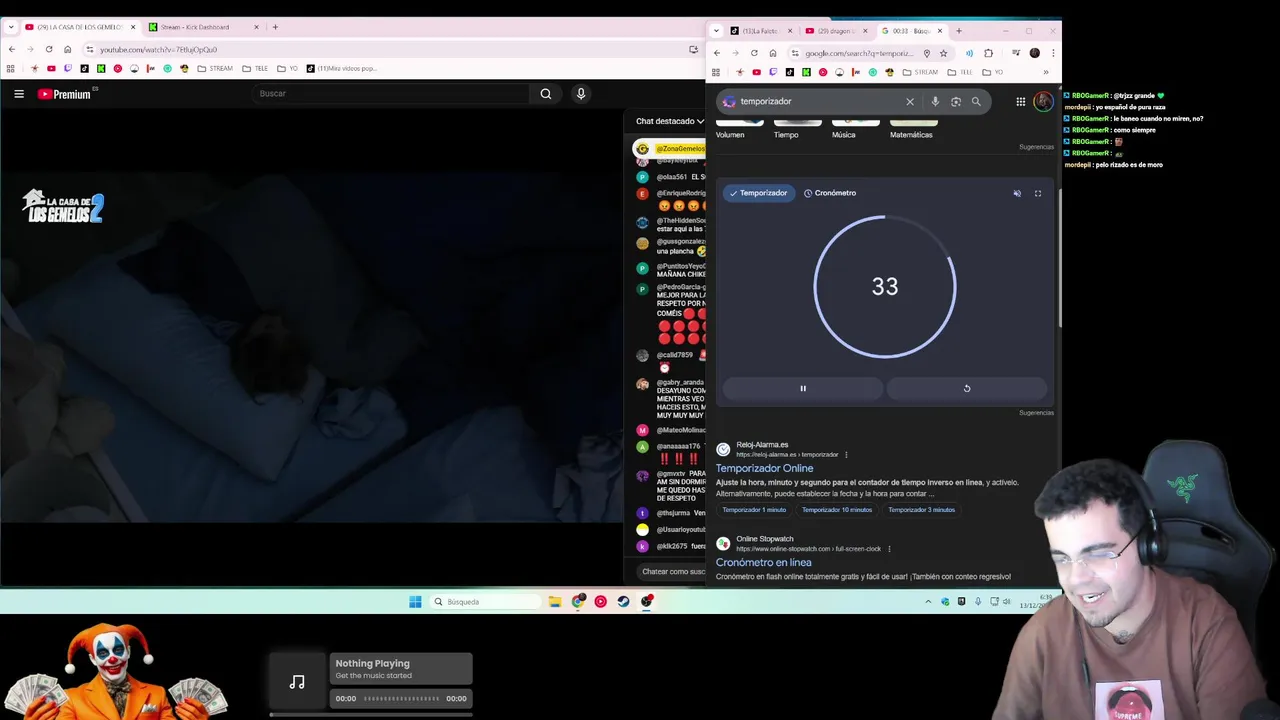Open the Google account avatar
Viewport: 1280px width, 720px height.
tap(1043, 102)
